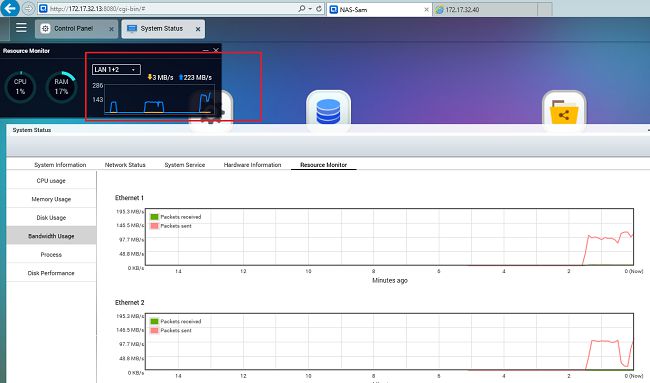650x383 pixels.
Task: Open the System Service tab
Action: (x=184, y=165)
